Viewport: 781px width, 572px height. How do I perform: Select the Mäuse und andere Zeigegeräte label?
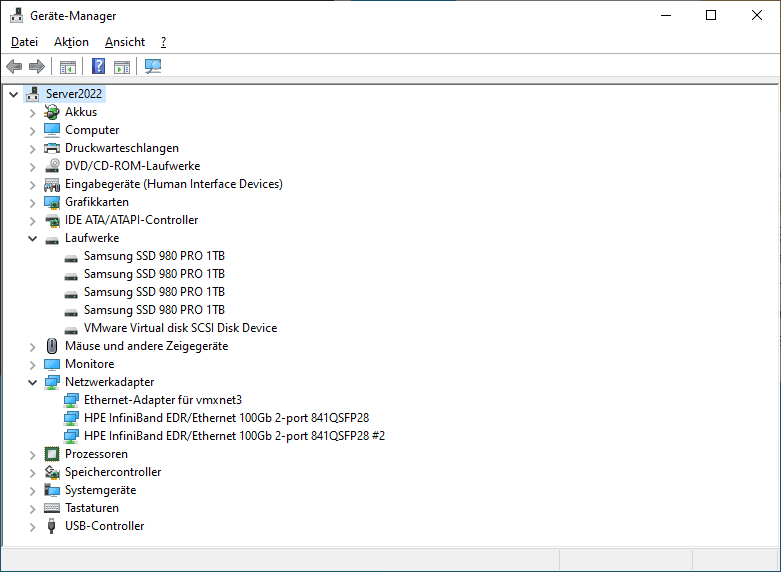pos(146,346)
